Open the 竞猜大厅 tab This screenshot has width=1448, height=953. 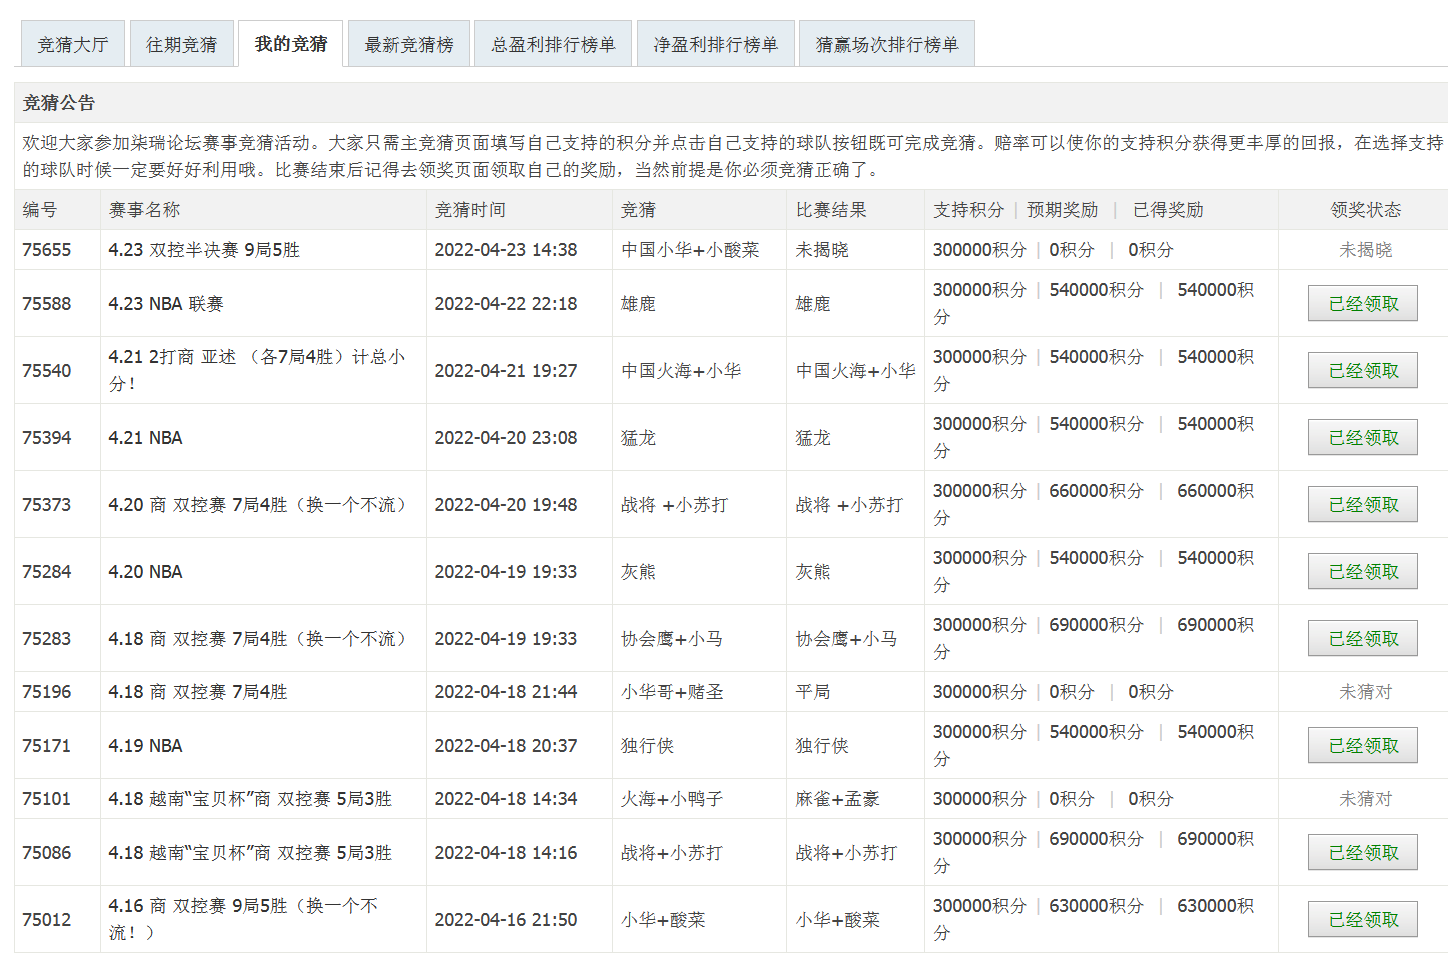click(72, 45)
